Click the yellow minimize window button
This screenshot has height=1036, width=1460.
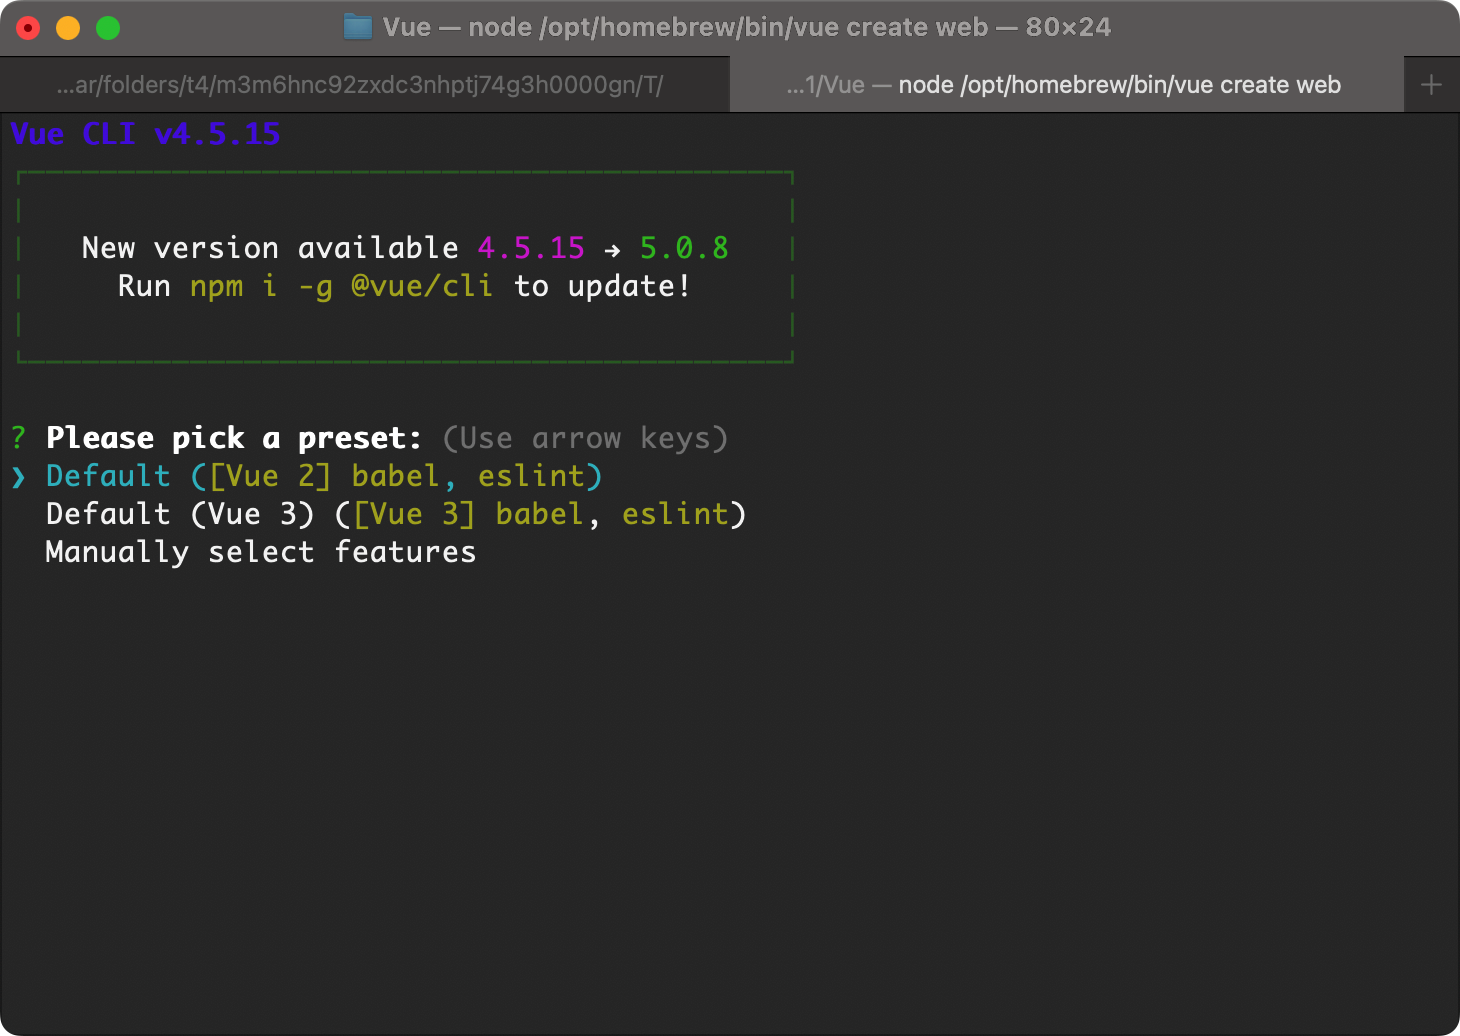68,28
